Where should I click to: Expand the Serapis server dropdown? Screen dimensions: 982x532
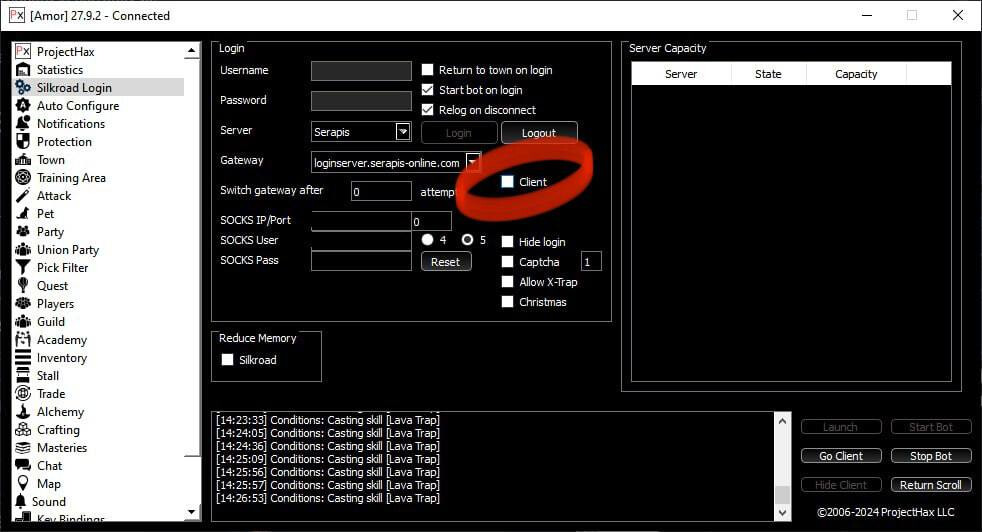pyautogui.click(x=403, y=131)
